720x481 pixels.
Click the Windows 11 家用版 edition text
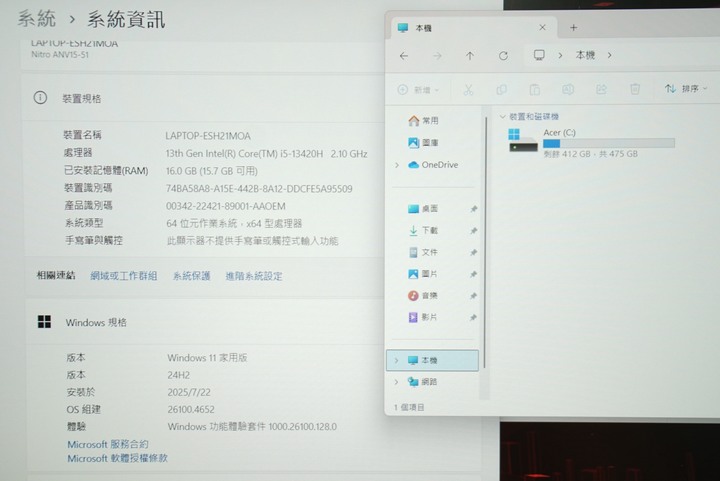click(x=207, y=358)
